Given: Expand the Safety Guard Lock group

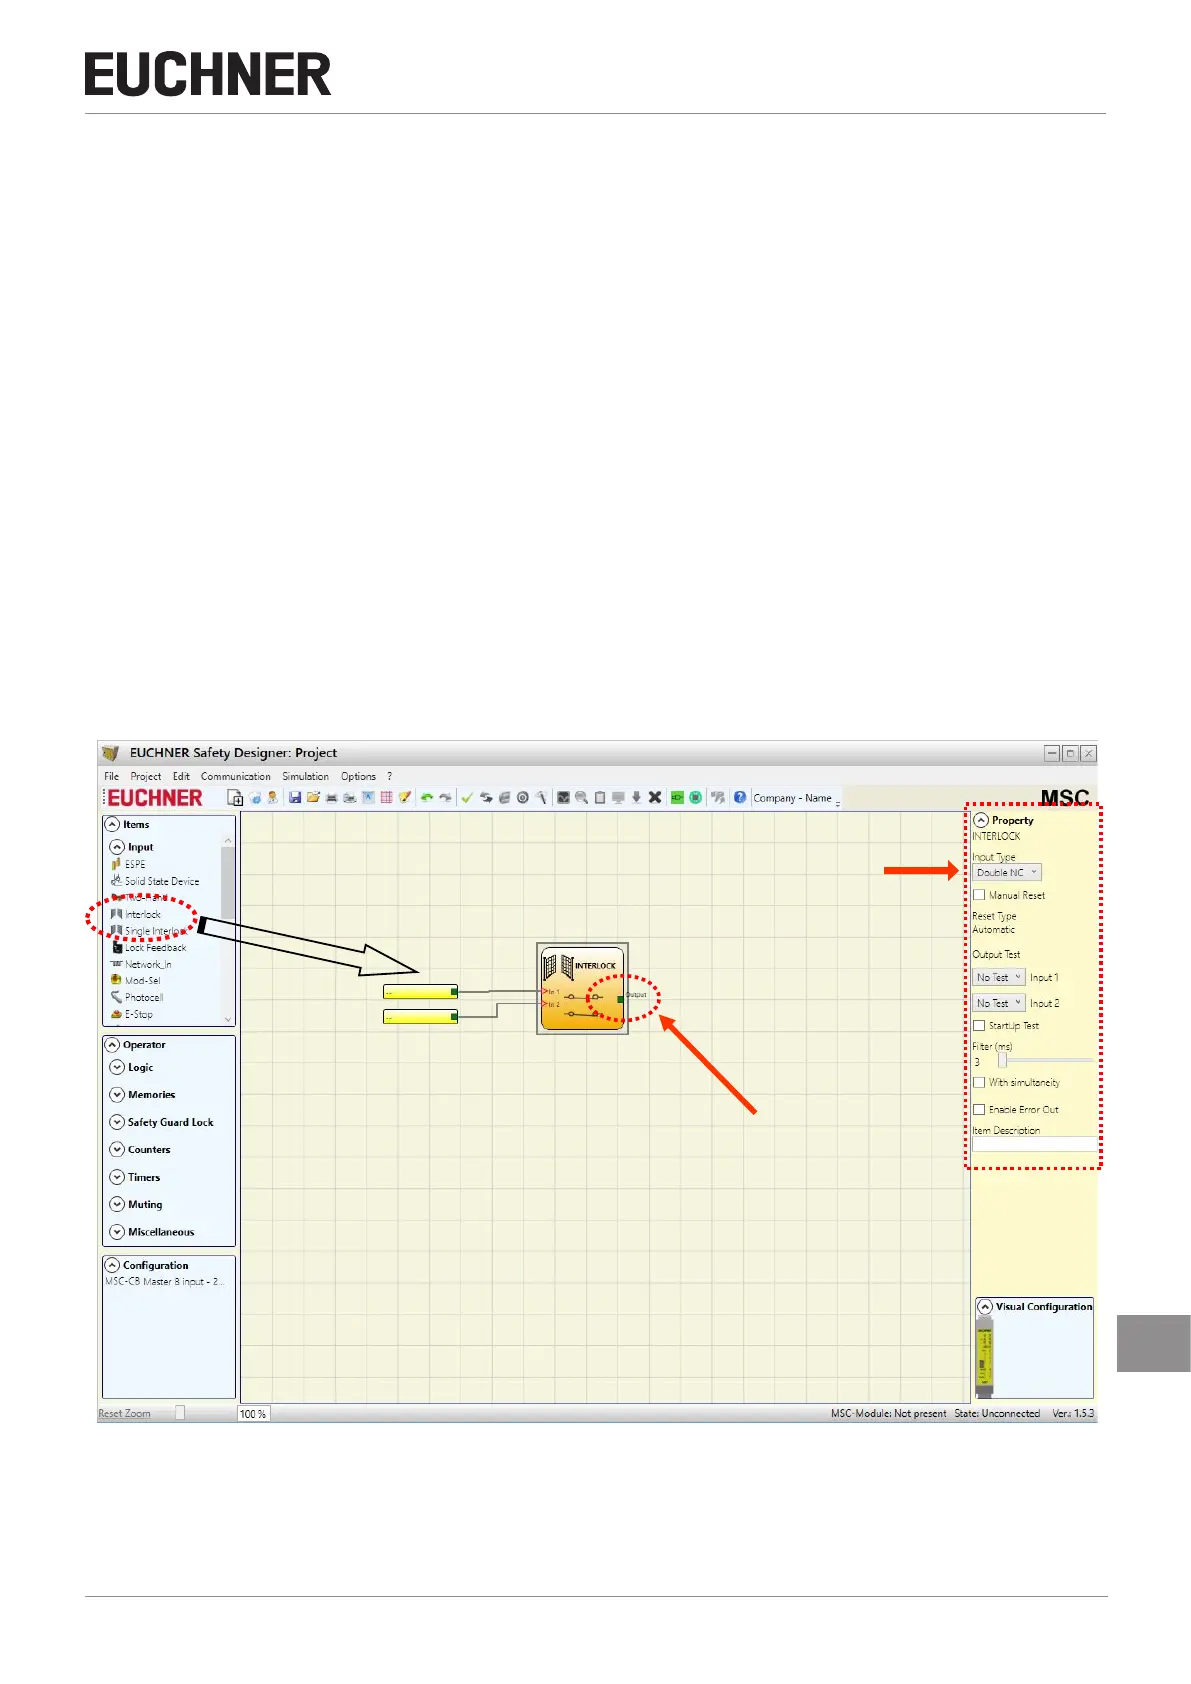Looking at the screenshot, I should (x=117, y=1122).
